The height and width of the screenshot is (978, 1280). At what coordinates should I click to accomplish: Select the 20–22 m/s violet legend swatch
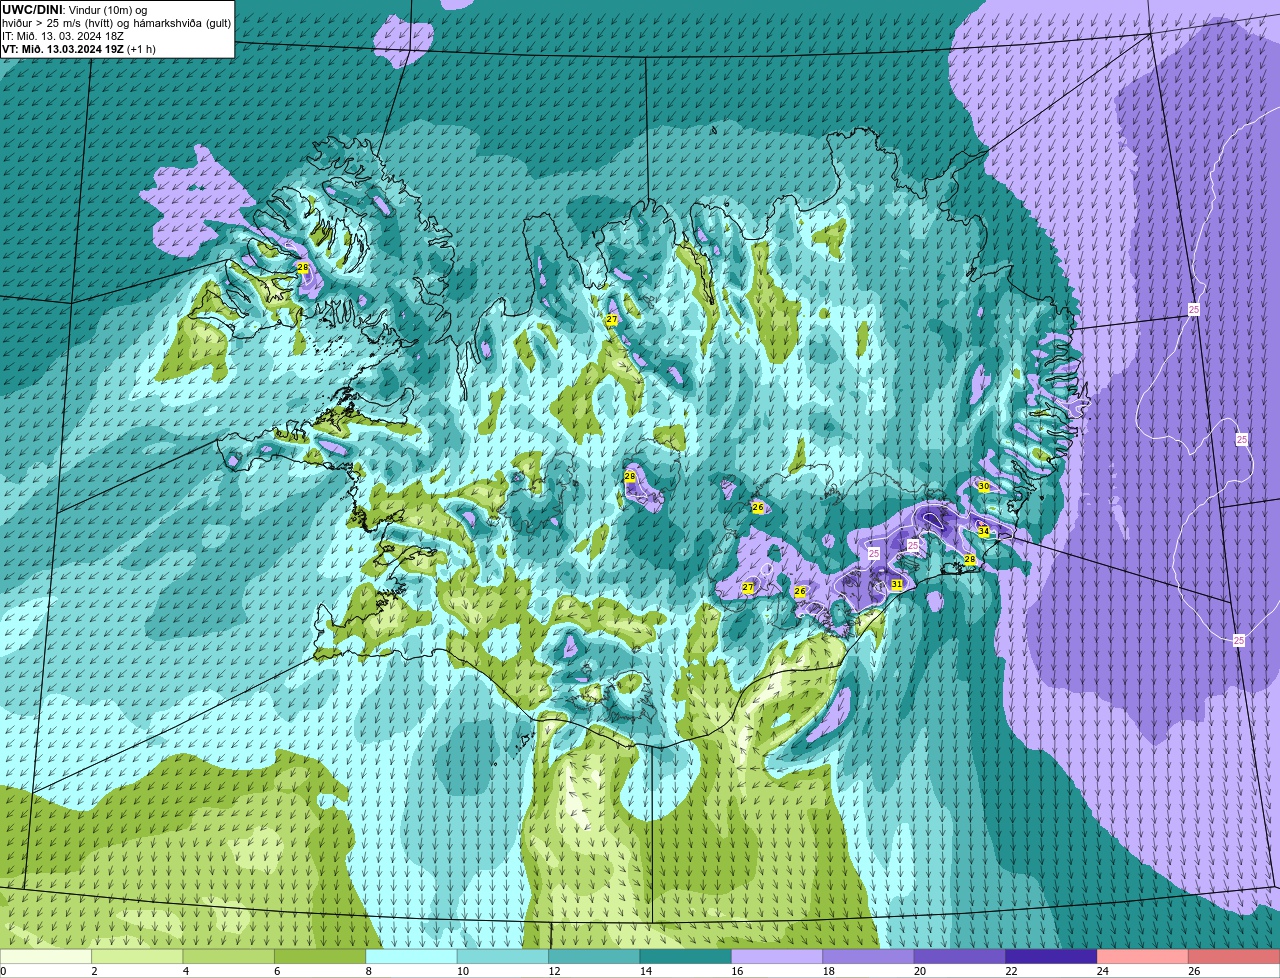coord(960,956)
